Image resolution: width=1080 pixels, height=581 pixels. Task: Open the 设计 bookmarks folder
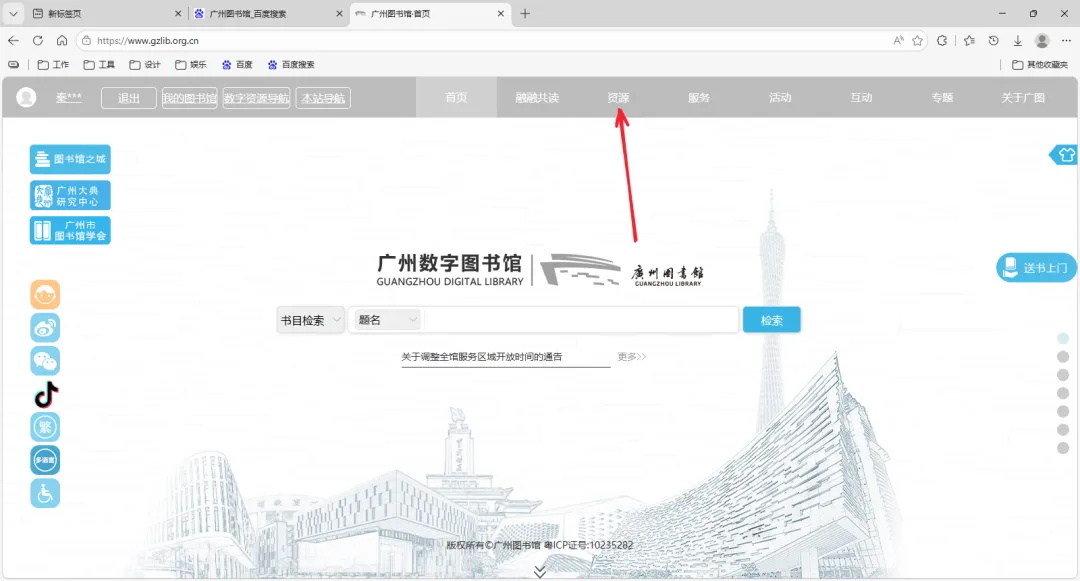pos(145,65)
